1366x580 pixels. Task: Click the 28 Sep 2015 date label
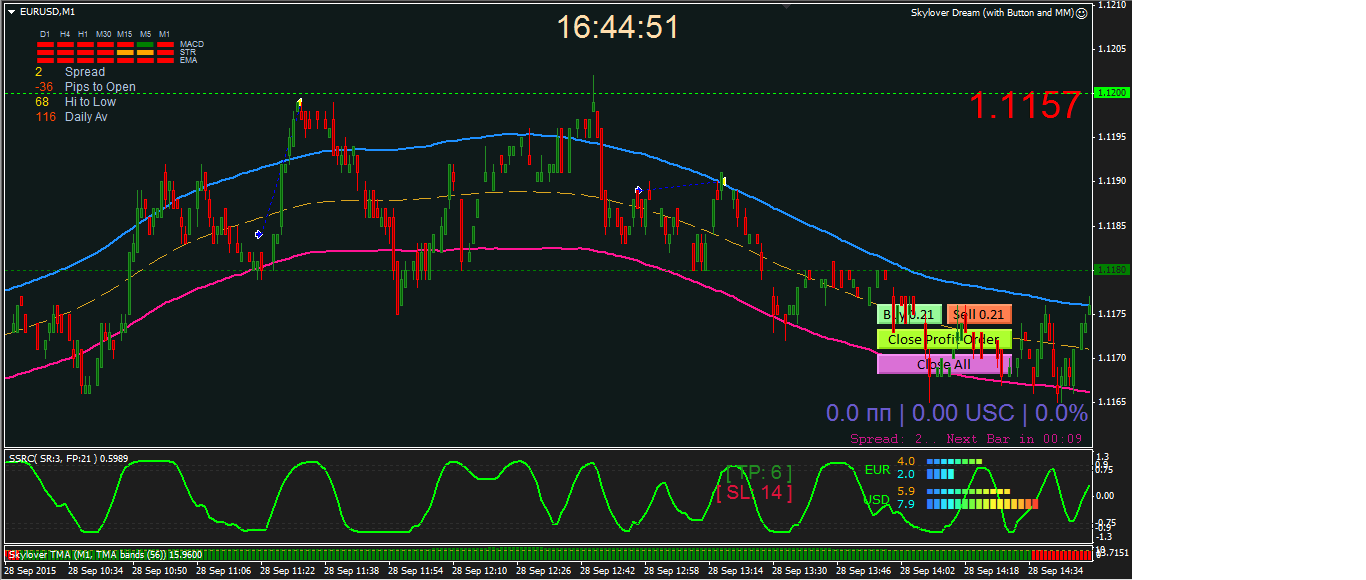click(31, 571)
